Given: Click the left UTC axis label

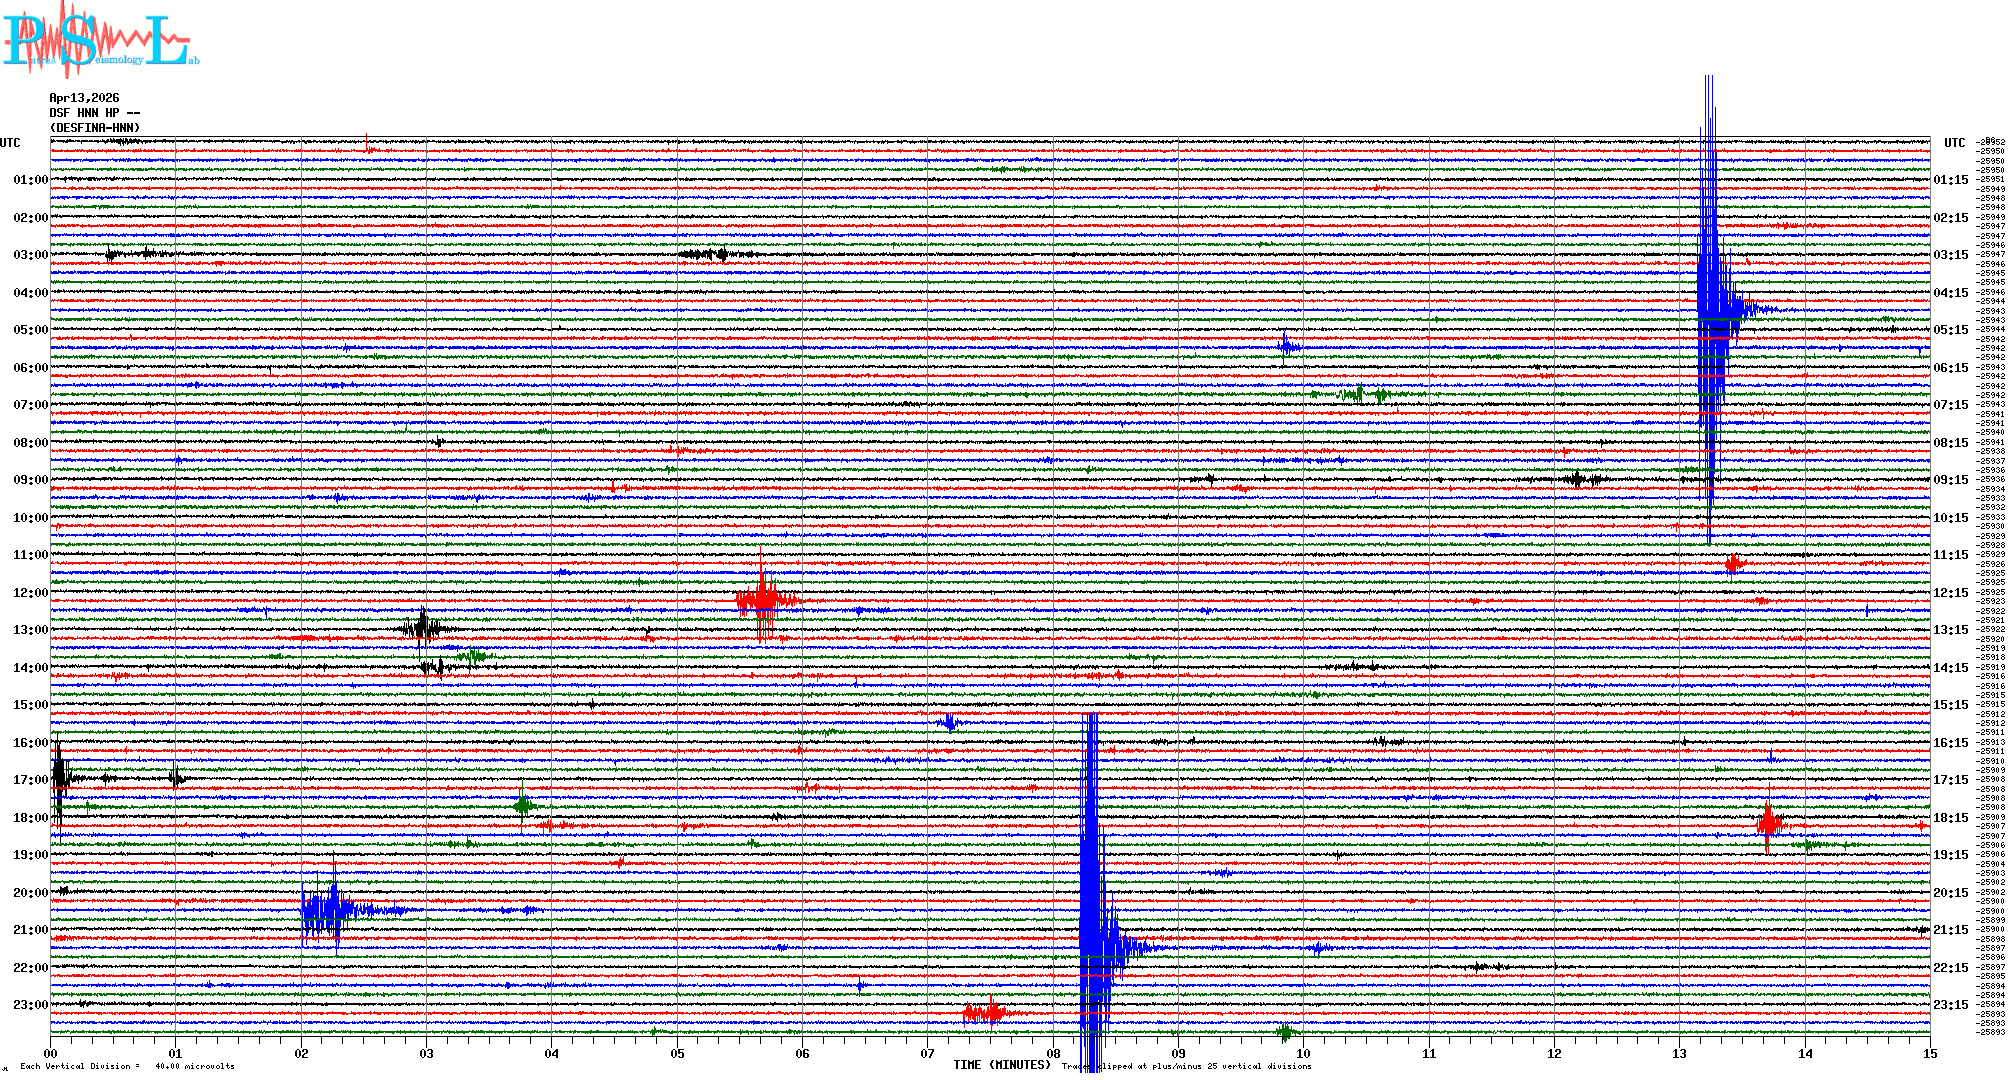Looking at the screenshot, I should click(10, 143).
